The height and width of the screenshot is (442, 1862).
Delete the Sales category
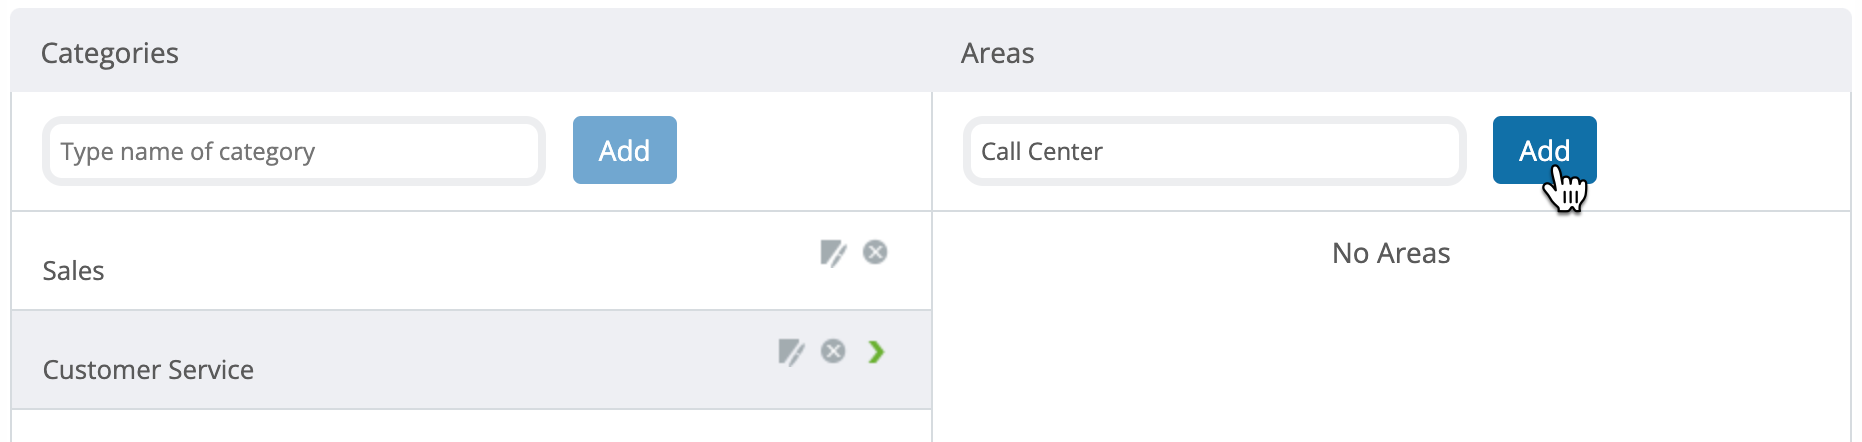(x=875, y=252)
